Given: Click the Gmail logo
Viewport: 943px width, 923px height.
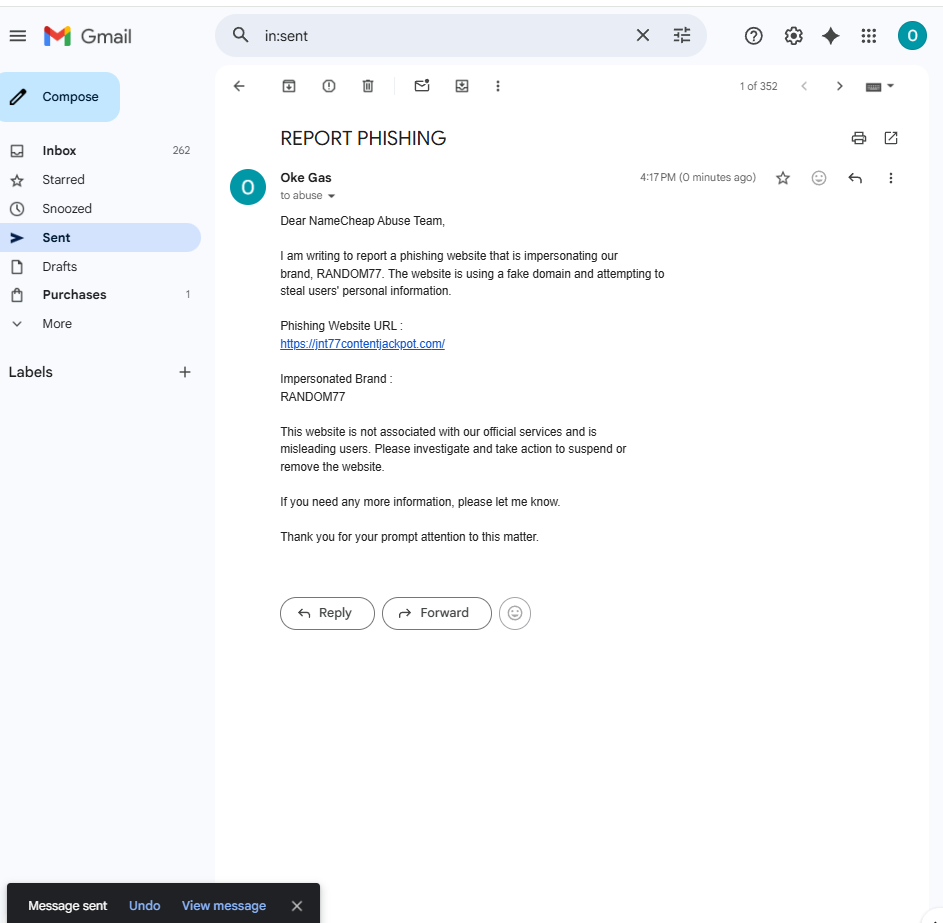Looking at the screenshot, I should pyautogui.click(x=88, y=36).
